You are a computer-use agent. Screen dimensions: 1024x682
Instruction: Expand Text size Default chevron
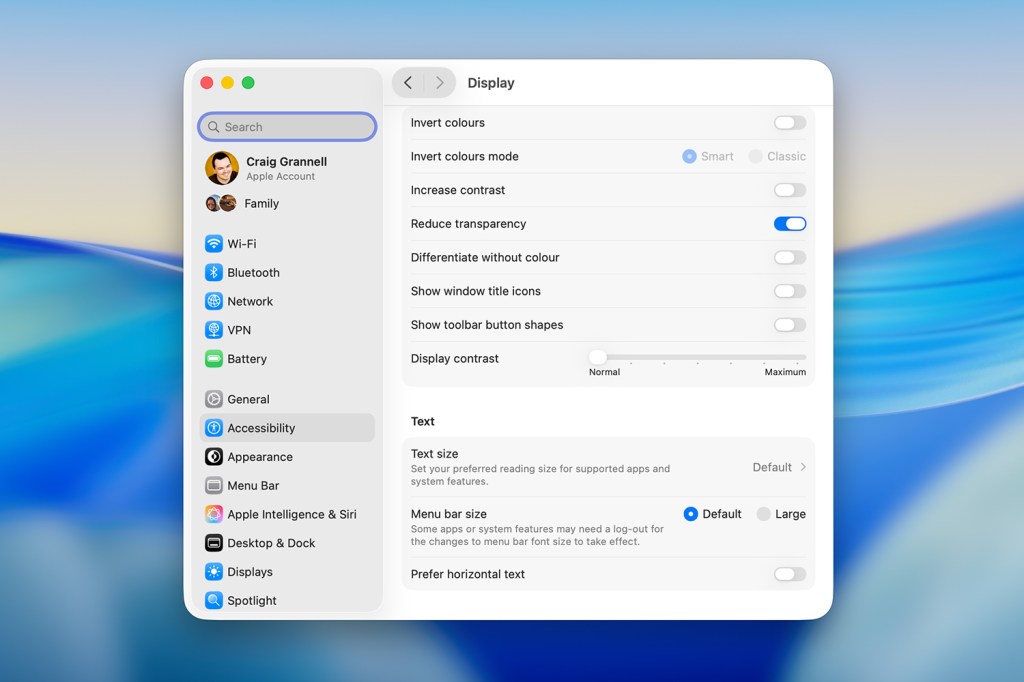pyautogui.click(x=803, y=467)
